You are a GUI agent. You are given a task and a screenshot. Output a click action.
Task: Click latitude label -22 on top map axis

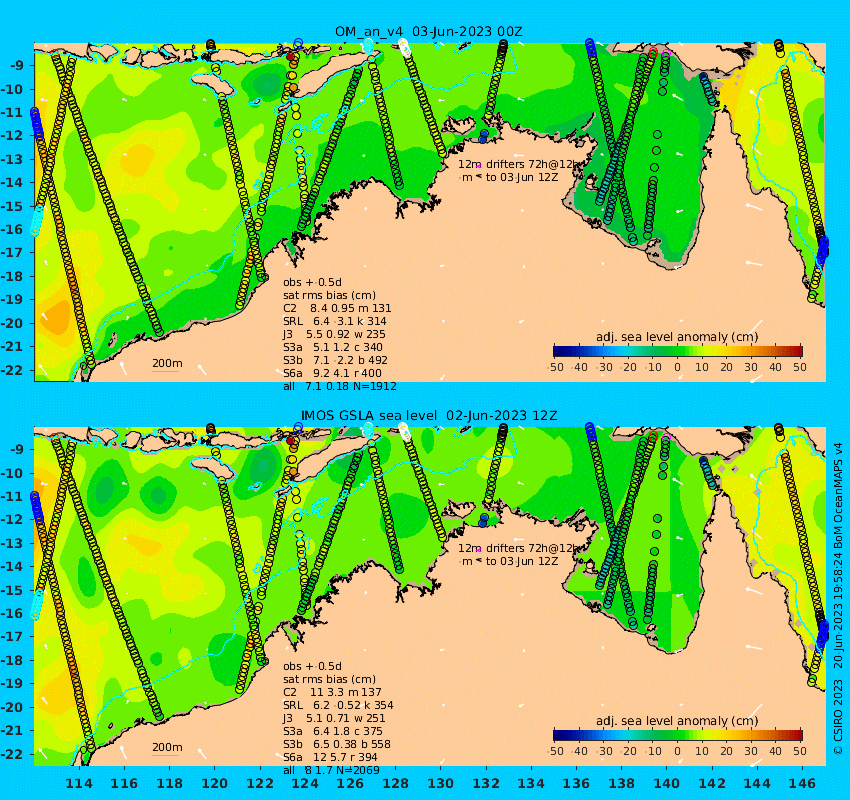pyautogui.click(x=11, y=370)
